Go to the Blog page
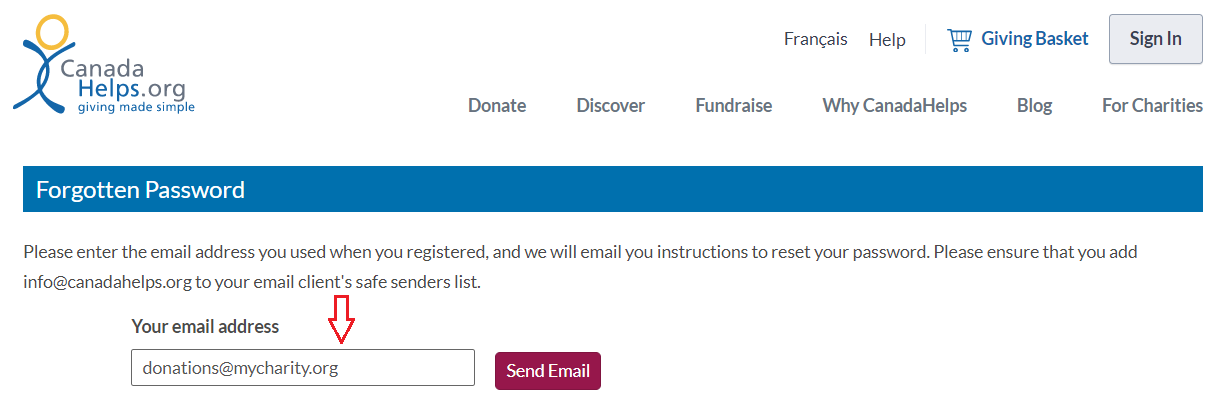The width and height of the screenshot is (1227, 404). tap(1034, 105)
